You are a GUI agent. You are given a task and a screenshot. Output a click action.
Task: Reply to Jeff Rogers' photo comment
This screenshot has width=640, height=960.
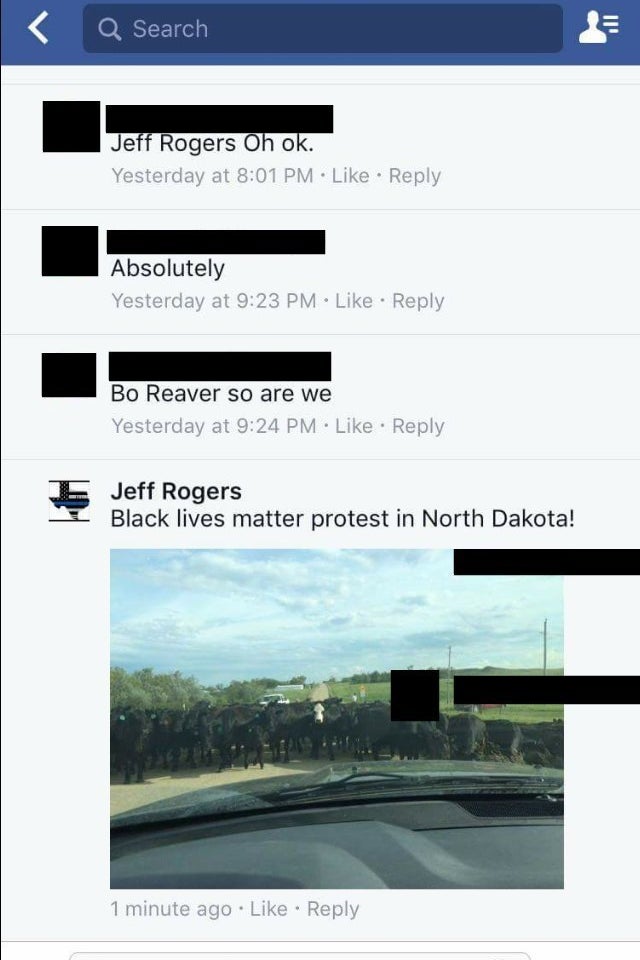coord(333,909)
